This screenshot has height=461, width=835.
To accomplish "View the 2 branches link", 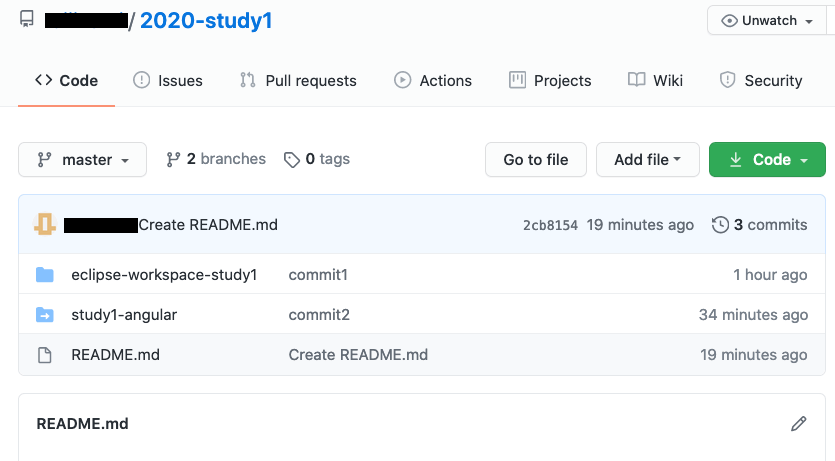I will [216, 159].
